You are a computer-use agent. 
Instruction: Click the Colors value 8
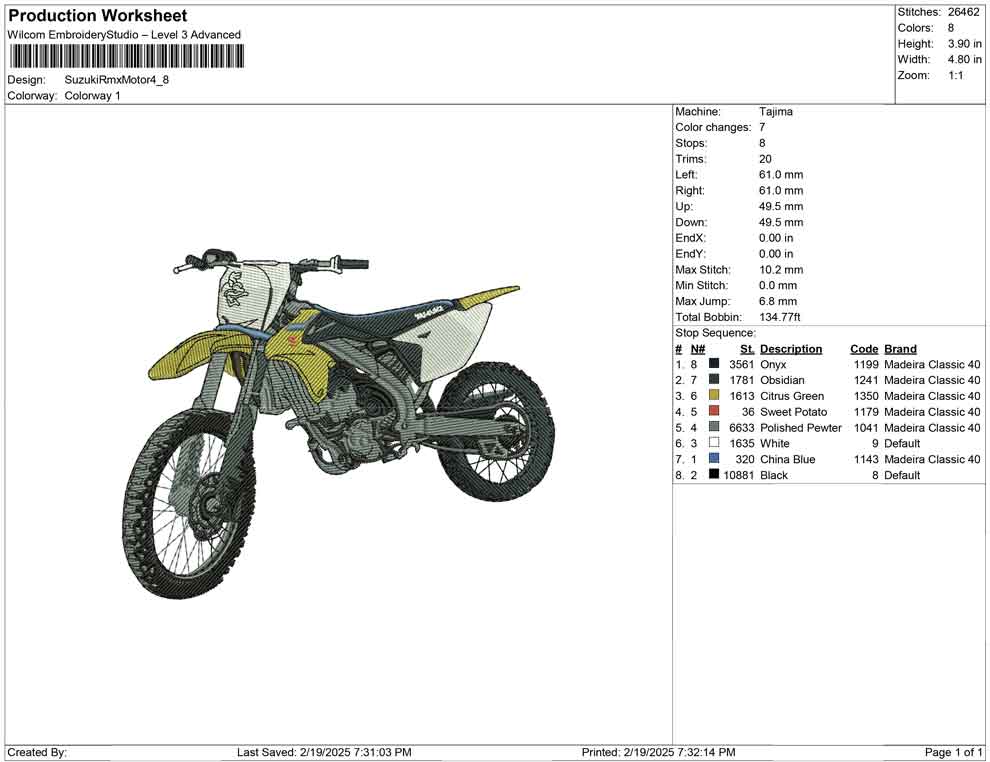(951, 28)
